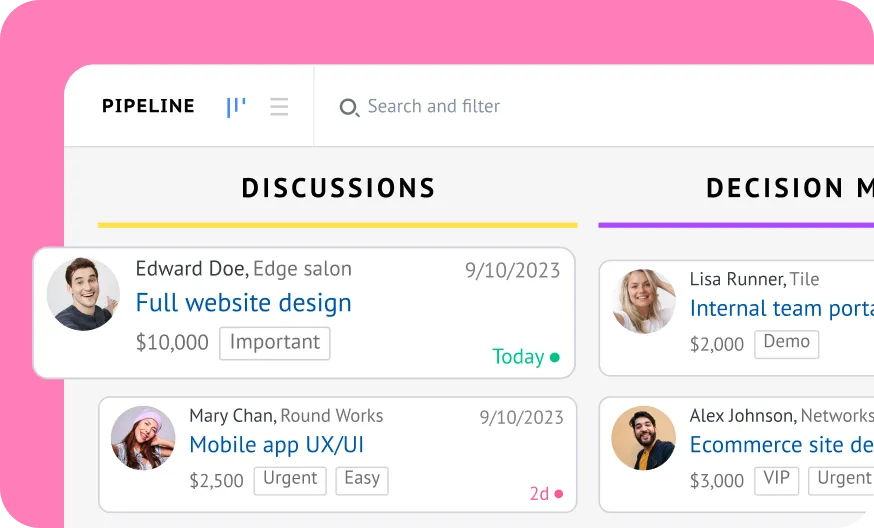Click the Easy tag on Mary's lead
Screen dimensions: 874x528
362,479
